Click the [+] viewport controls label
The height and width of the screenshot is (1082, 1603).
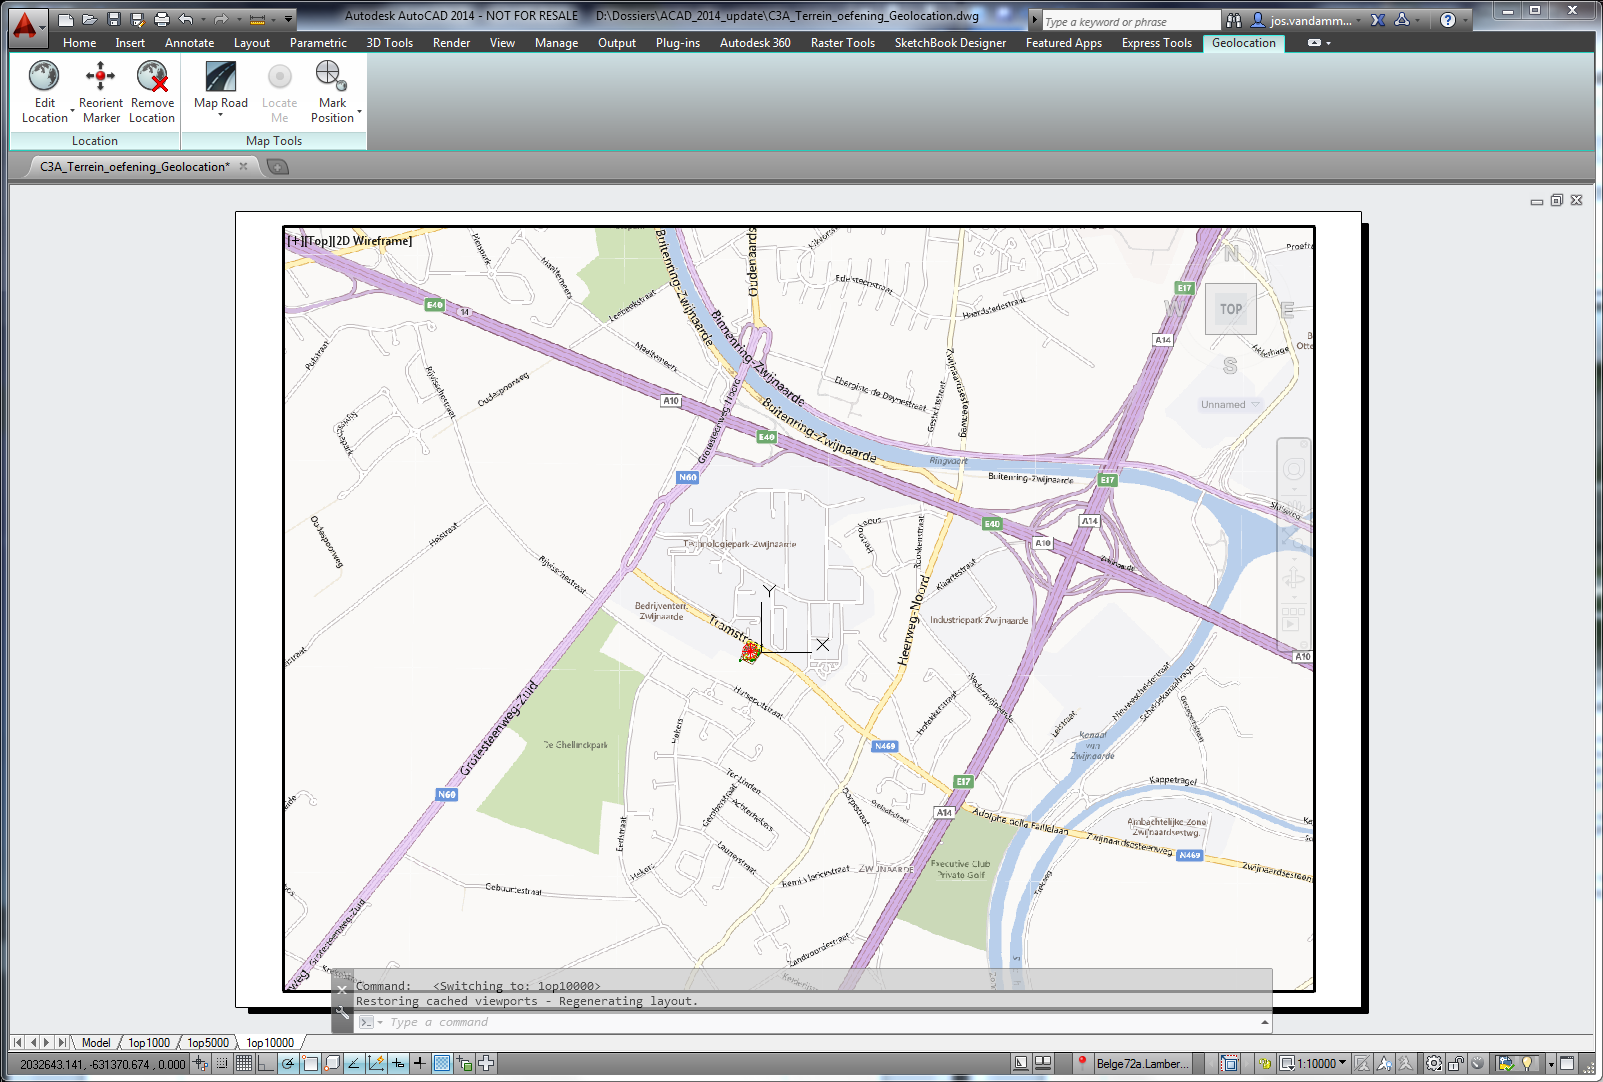pyautogui.click(x=295, y=241)
